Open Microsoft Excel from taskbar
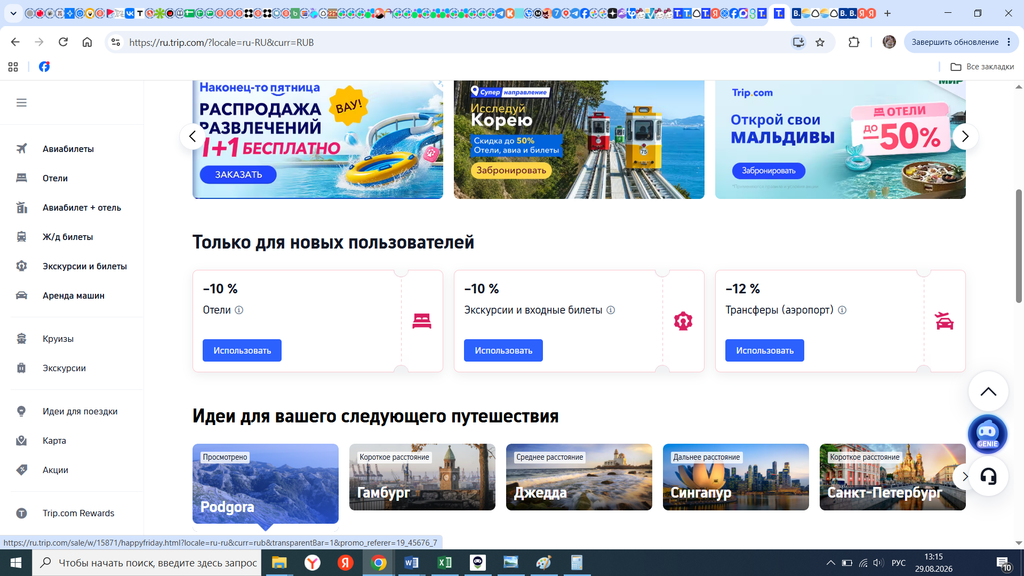The image size is (1024, 576). pyautogui.click(x=445, y=562)
